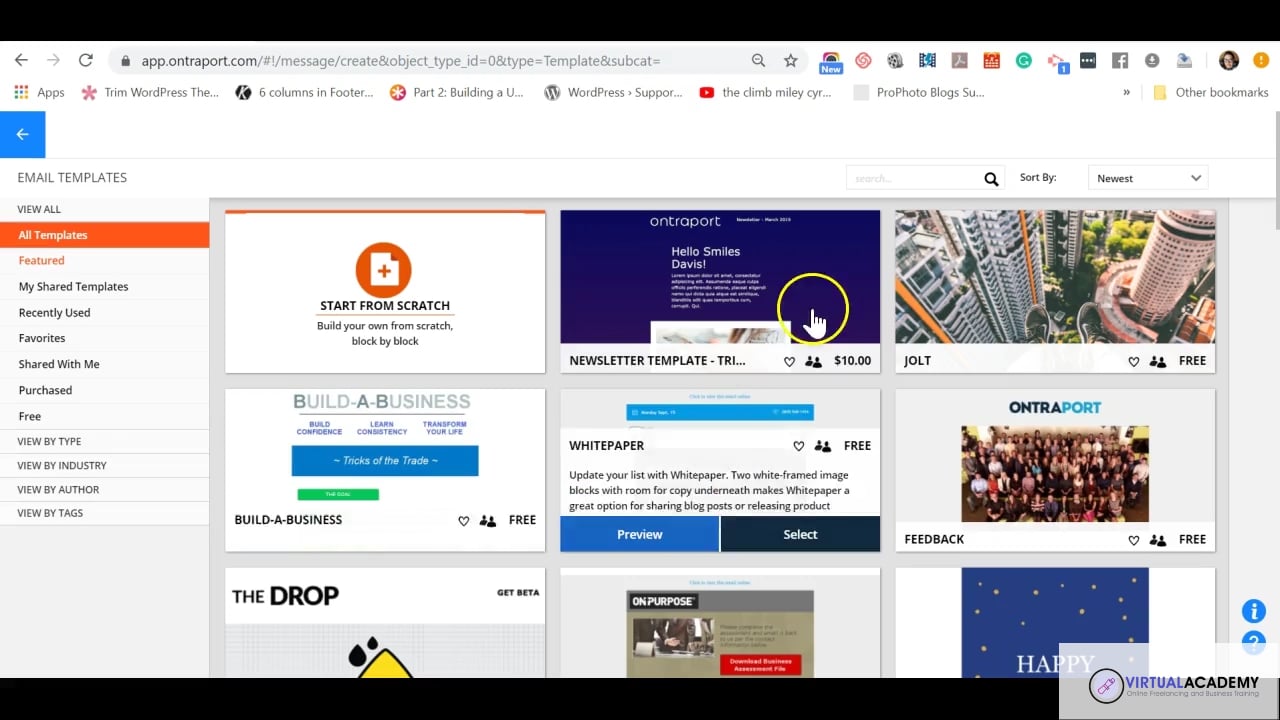1280x720 pixels.
Task: Go back with browser back arrow
Action: pos(21,60)
